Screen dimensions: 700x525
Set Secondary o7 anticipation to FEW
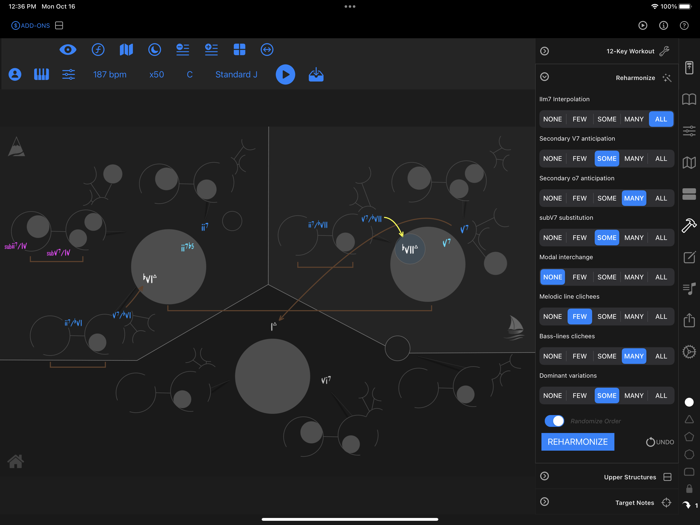(579, 198)
